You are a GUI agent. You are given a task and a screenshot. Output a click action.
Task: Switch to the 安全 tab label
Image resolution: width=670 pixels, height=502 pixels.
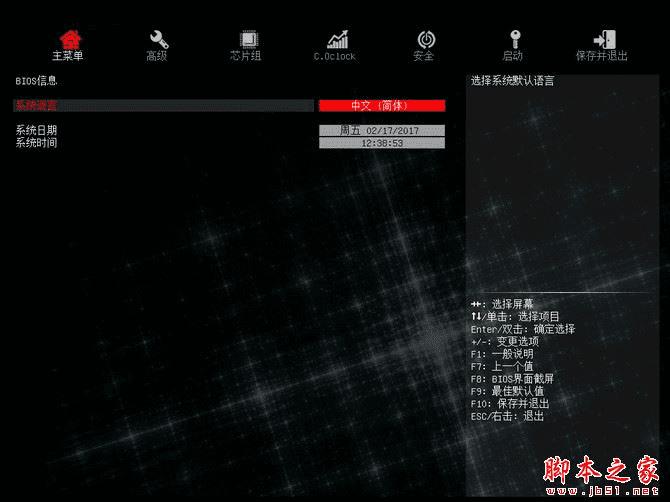pos(423,56)
